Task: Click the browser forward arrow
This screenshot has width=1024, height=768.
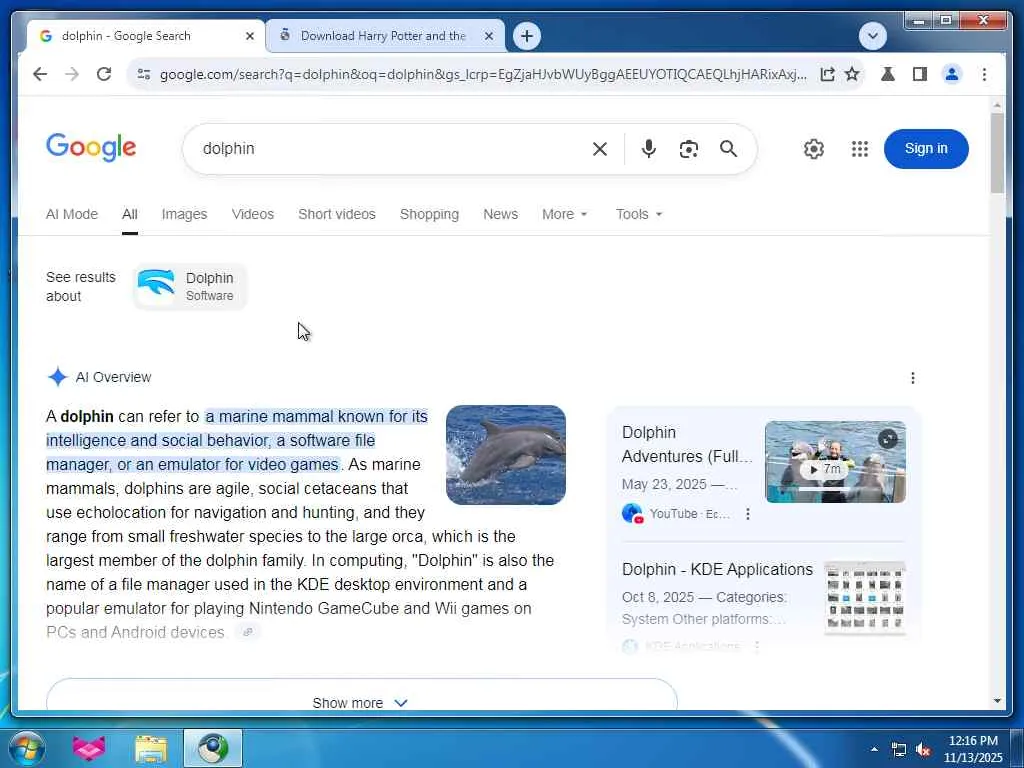Action: coord(72,74)
